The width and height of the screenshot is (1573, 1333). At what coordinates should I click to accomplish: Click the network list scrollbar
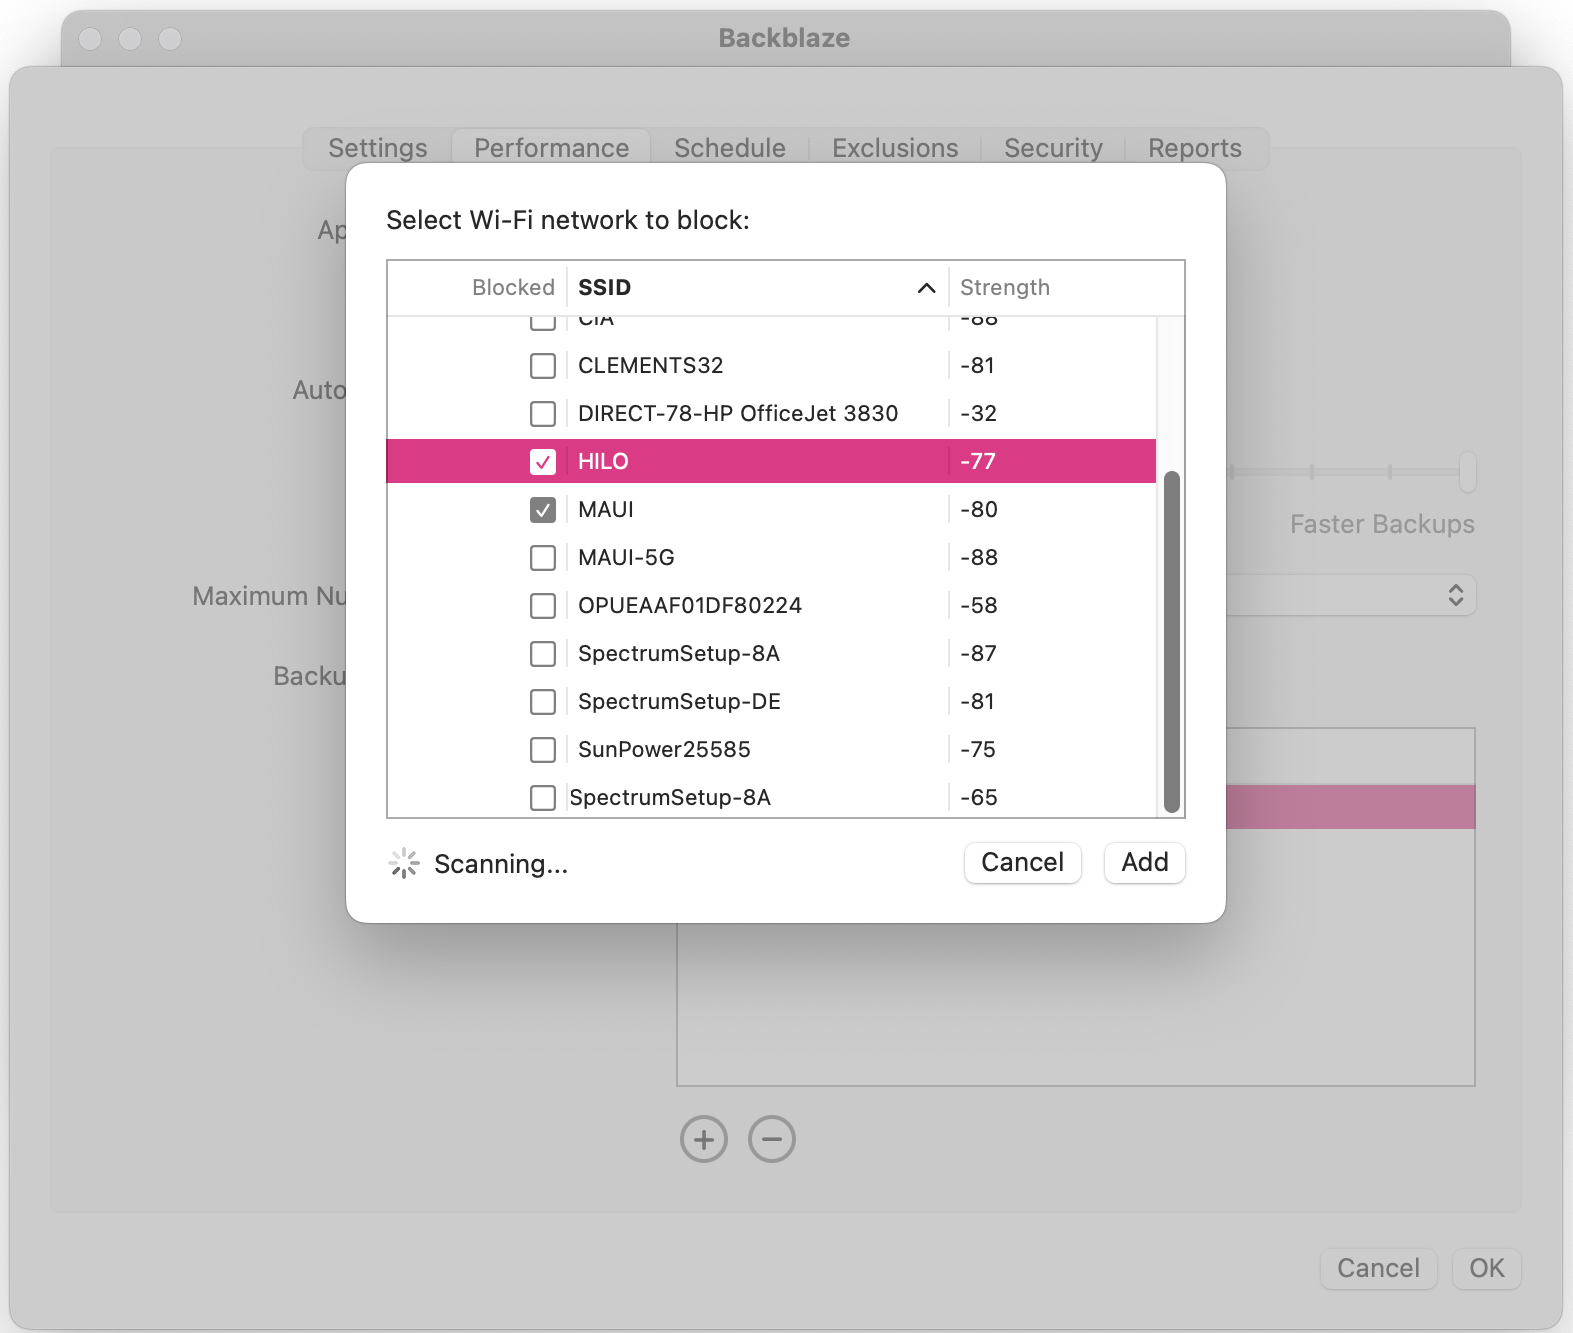pos(1172,642)
